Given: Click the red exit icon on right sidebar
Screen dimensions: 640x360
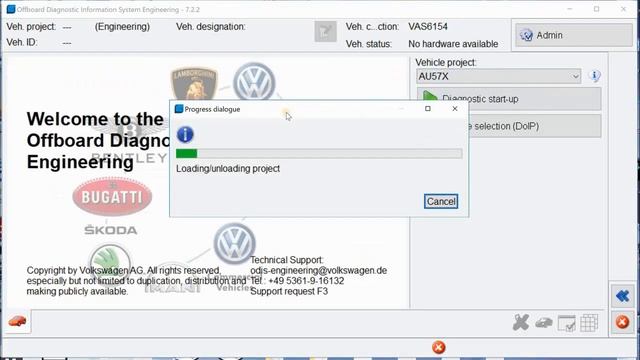Looking at the screenshot, I should pos(622,322).
